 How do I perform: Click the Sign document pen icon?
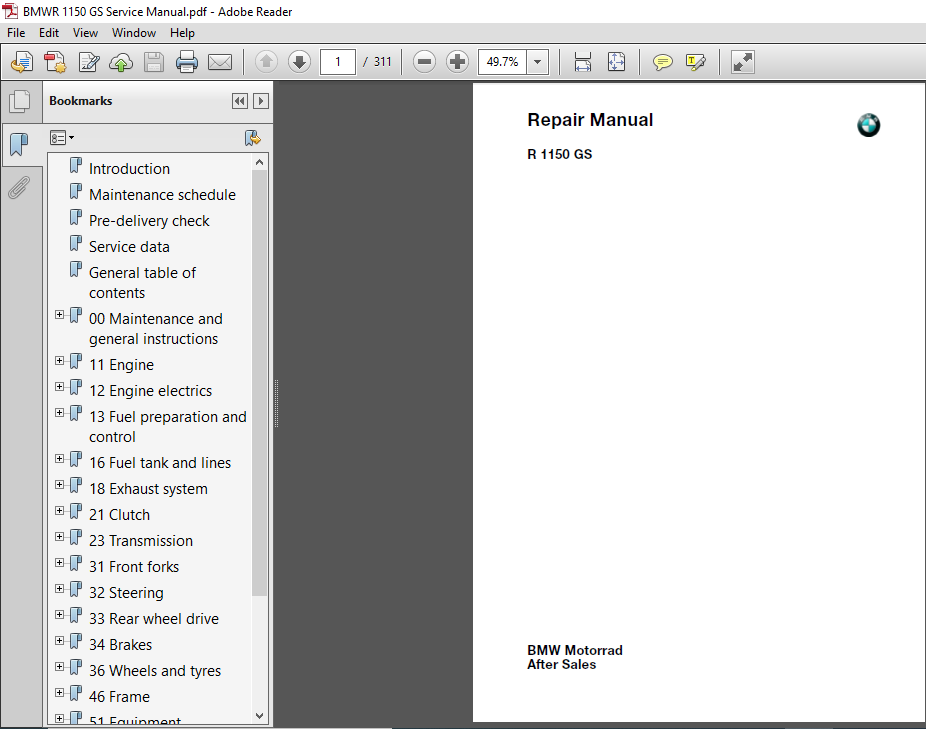coord(89,62)
